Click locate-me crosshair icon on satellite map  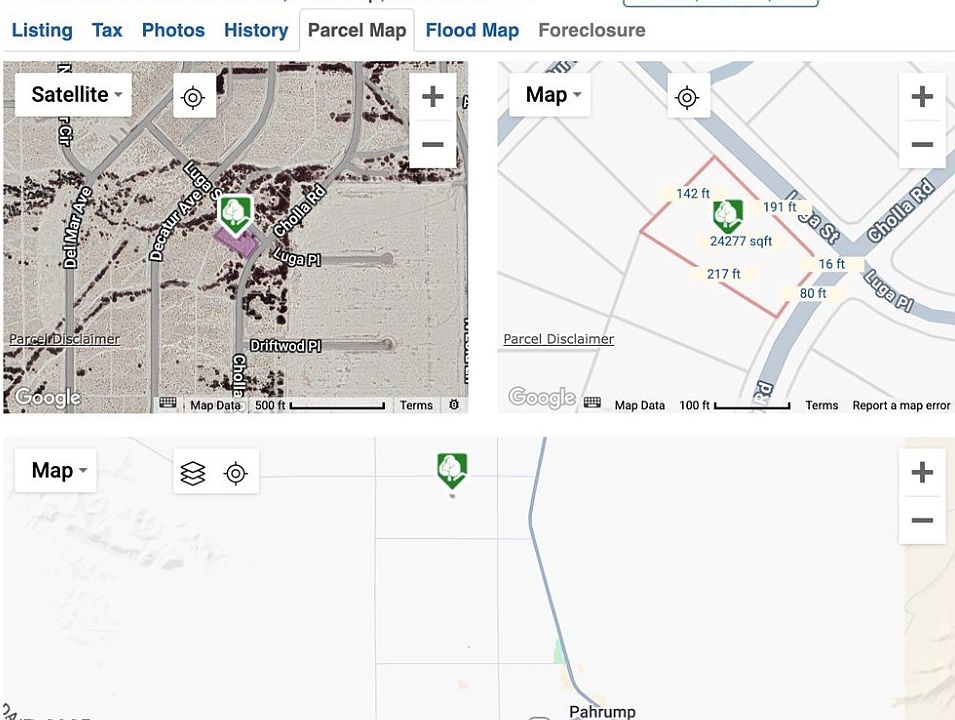pyautogui.click(x=194, y=97)
